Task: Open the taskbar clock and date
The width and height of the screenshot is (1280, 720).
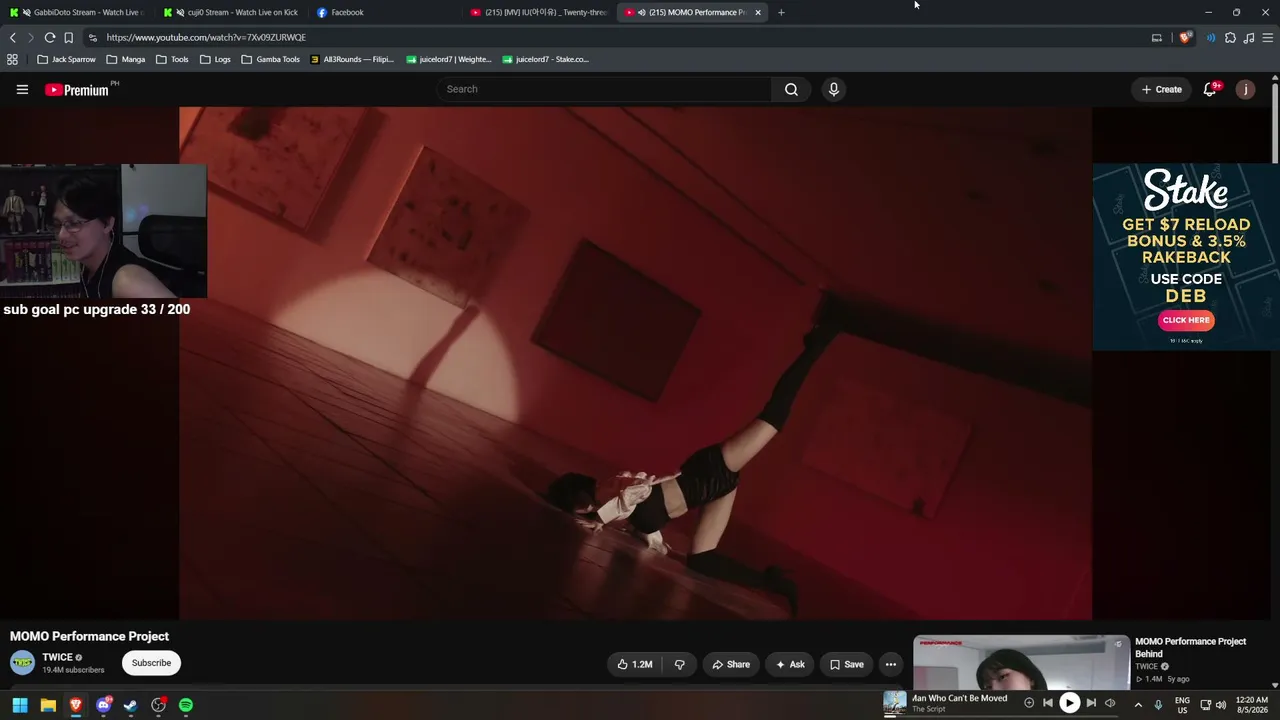Action: click(1252, 705)
